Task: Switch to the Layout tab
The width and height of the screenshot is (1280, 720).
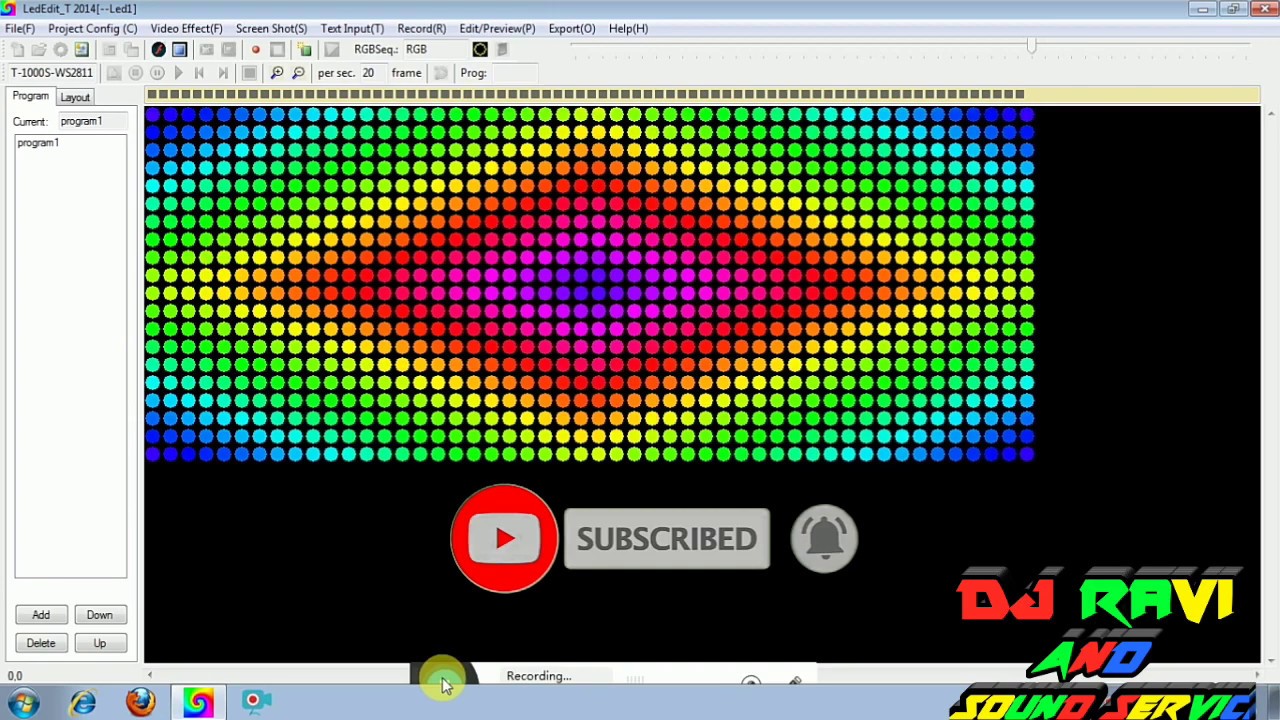Action: pyautogui.click(x=75, y=97)
